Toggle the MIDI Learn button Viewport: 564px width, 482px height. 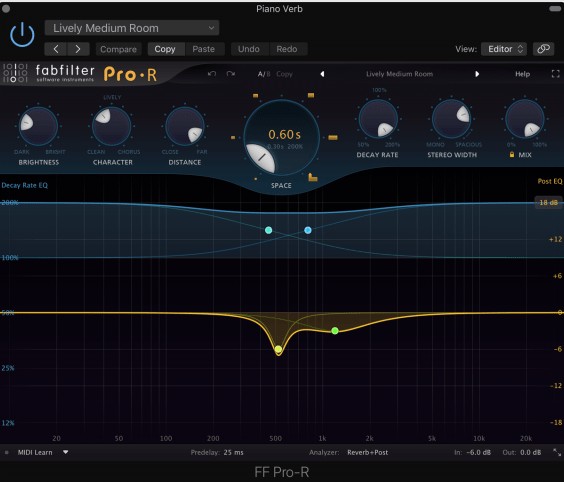pyautogui.click(x=35, y=453)
